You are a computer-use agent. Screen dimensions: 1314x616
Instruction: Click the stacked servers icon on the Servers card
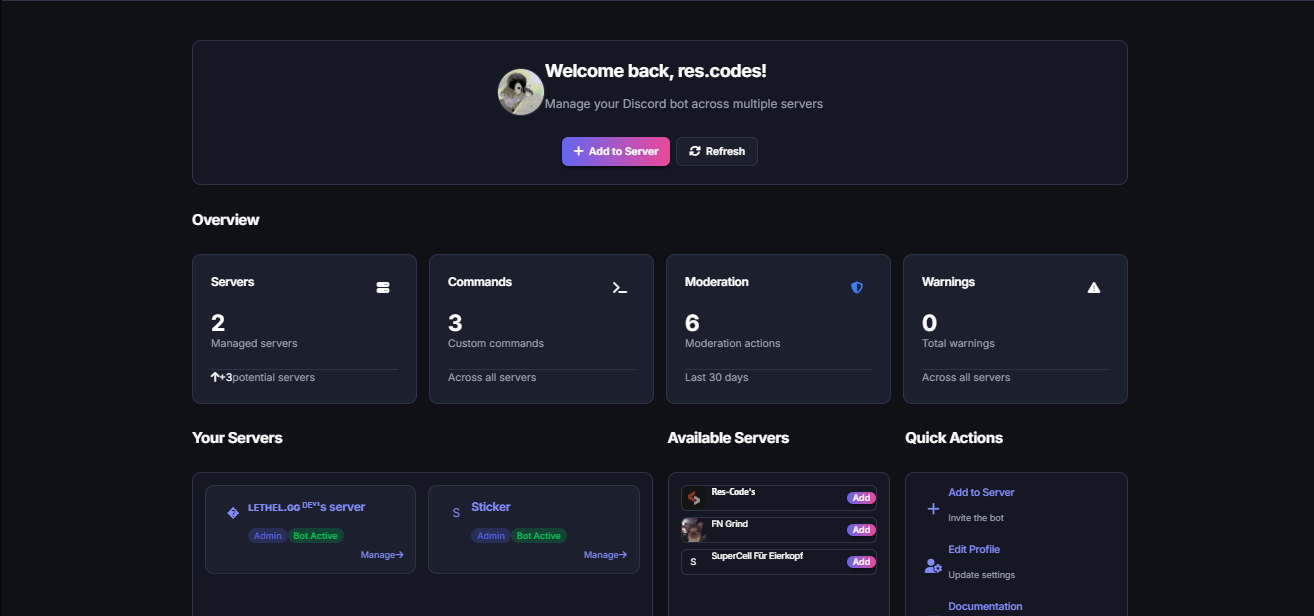[383, 287]
